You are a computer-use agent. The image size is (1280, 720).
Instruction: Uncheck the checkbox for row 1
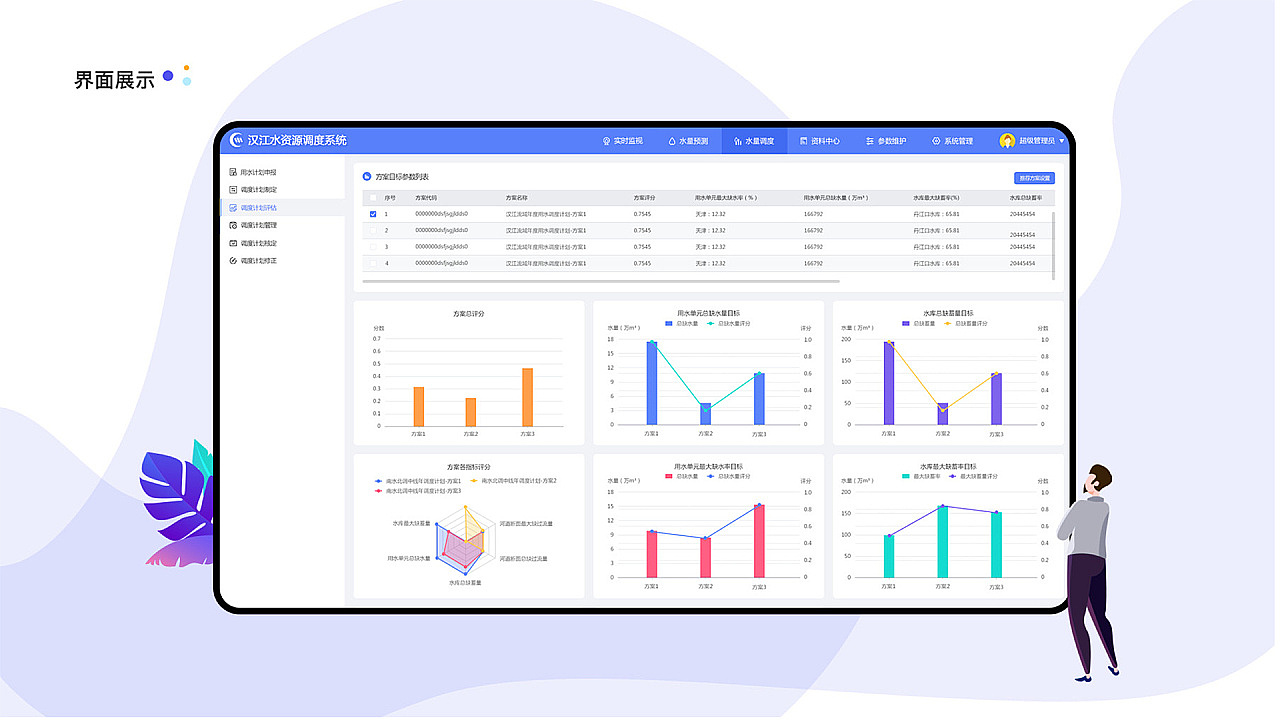click(373, 214)
